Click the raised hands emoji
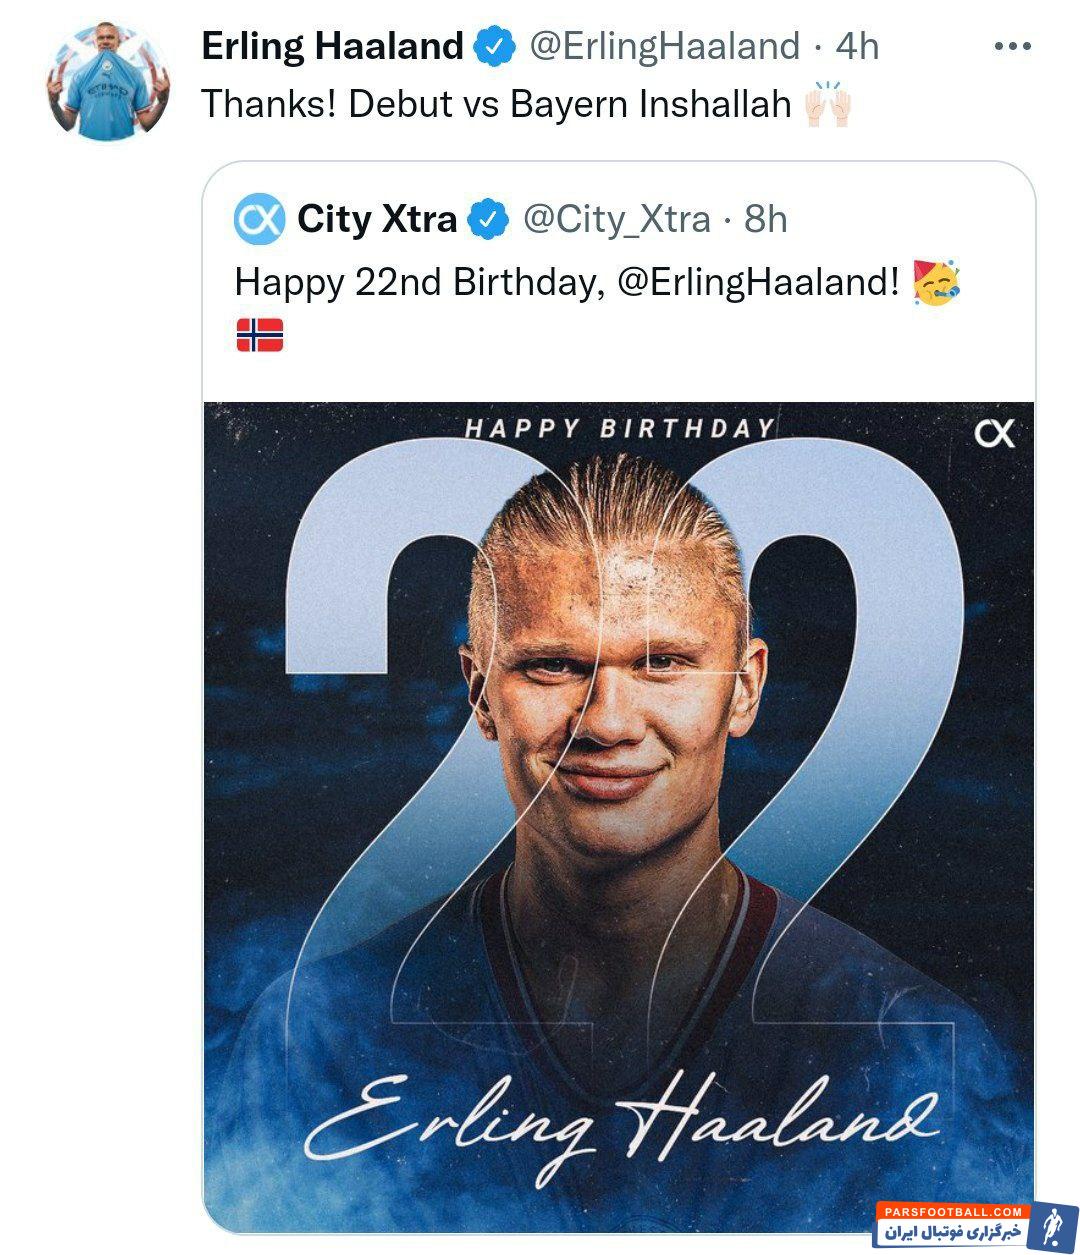Screen dimensions: 1080x1255 pos(827,104)
